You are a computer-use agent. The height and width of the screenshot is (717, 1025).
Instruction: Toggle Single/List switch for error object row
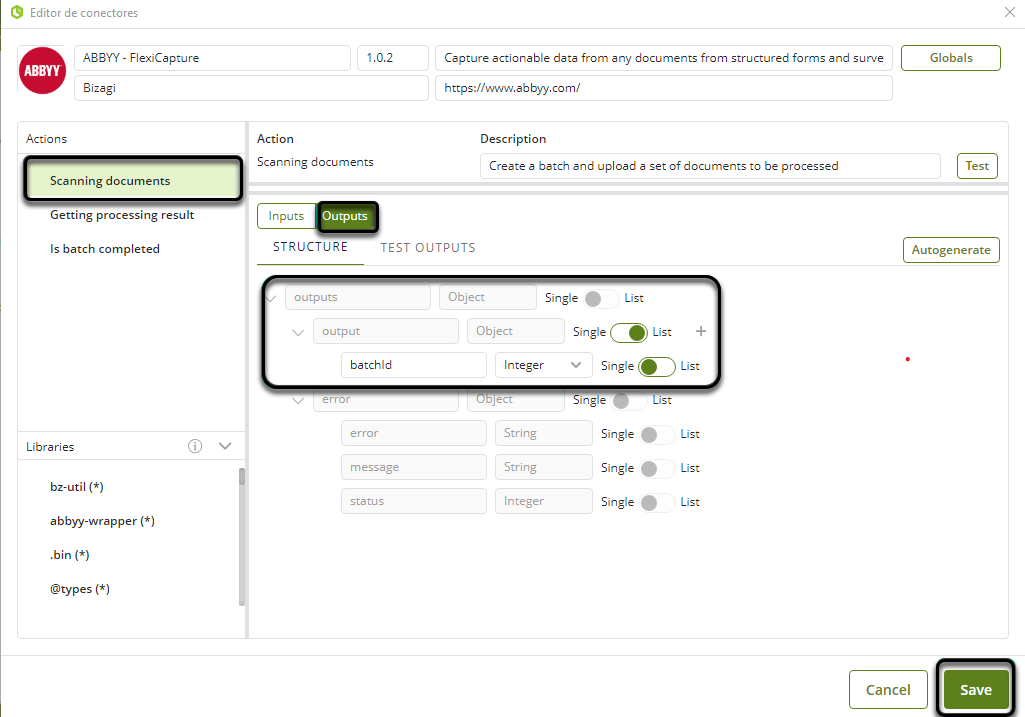tap(629, 401)
